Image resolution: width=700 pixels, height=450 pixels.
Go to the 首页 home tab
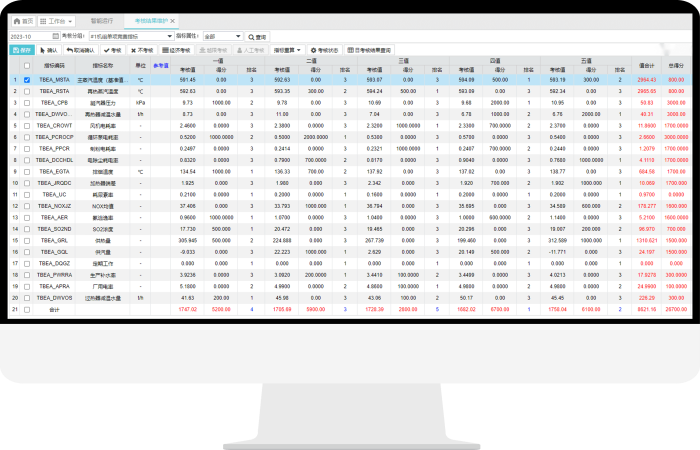tap(23, 20)
